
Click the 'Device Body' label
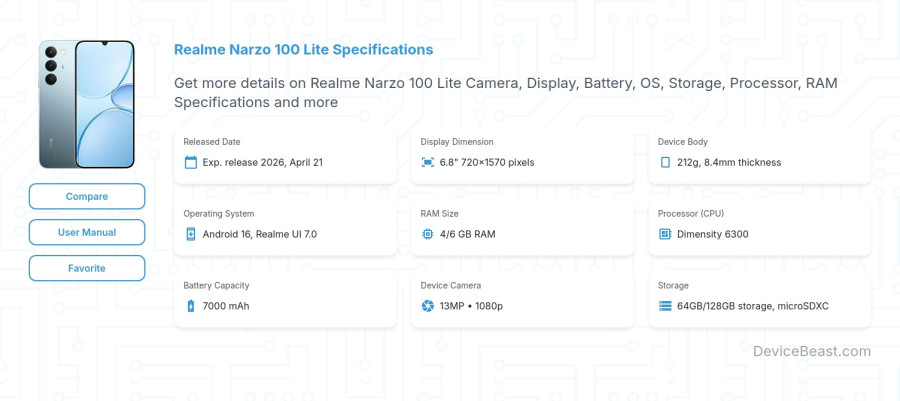(682, 142)
